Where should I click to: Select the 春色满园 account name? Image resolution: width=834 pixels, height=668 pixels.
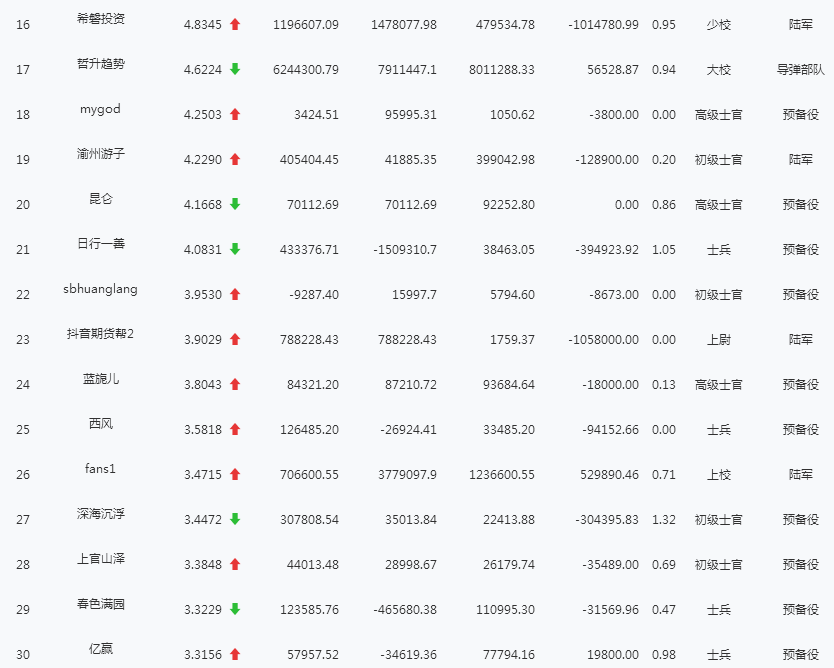pos(101,604)
